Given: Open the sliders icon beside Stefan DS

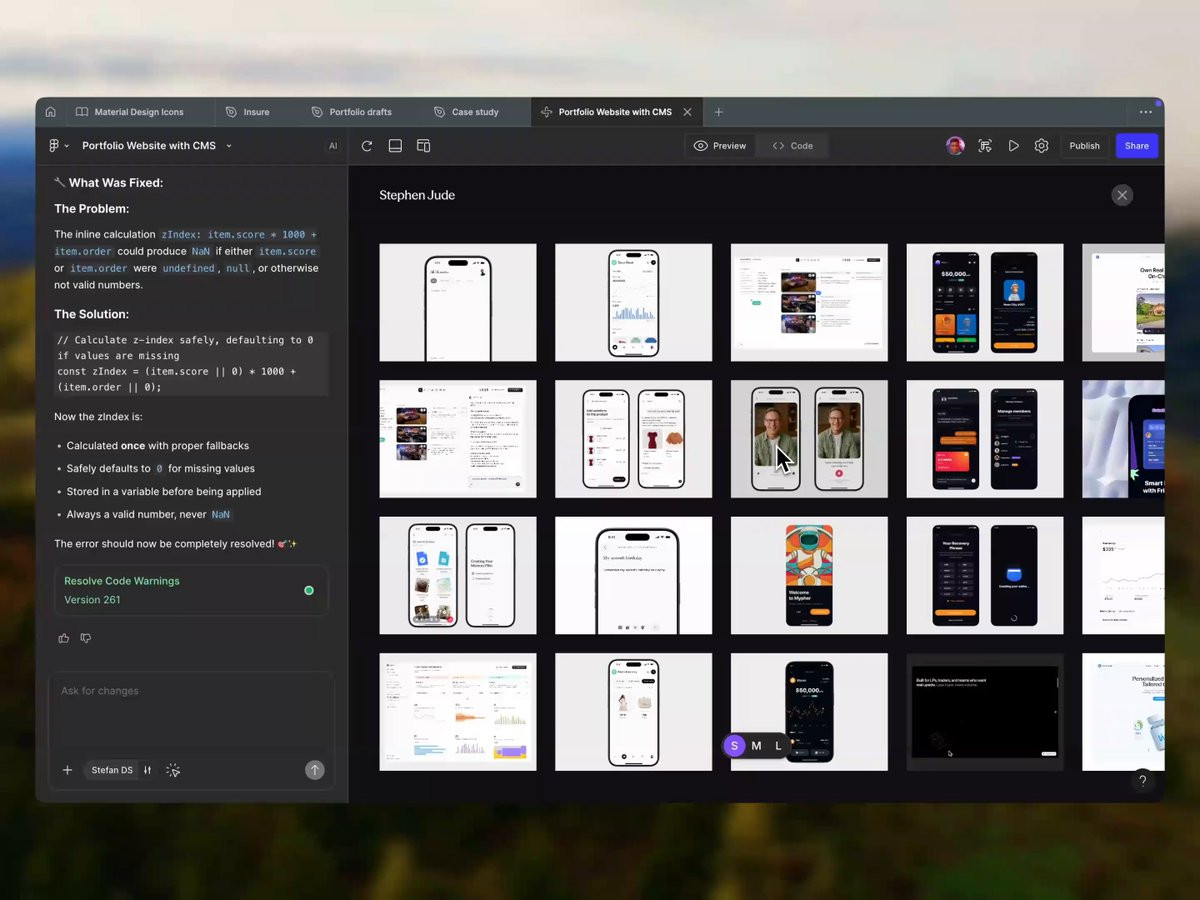Looking at the screenshot, I should tap(148, 770).
